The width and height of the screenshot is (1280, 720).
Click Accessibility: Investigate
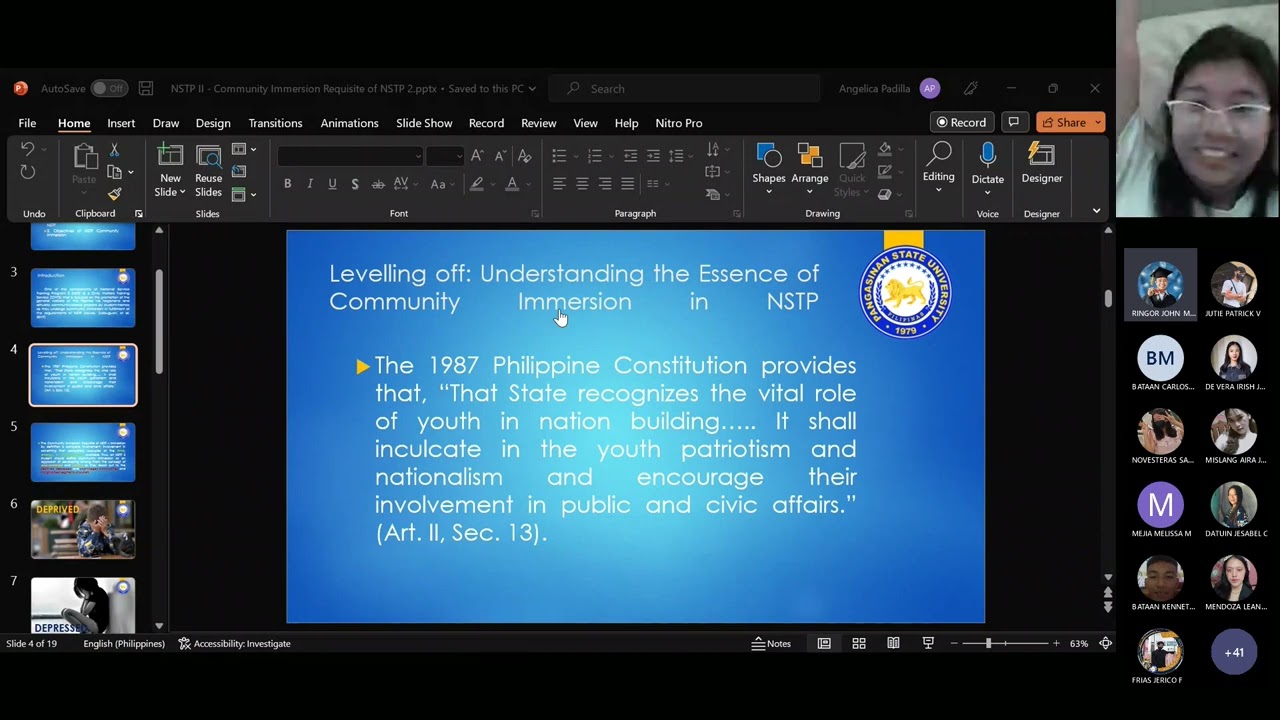coord(234,644)
